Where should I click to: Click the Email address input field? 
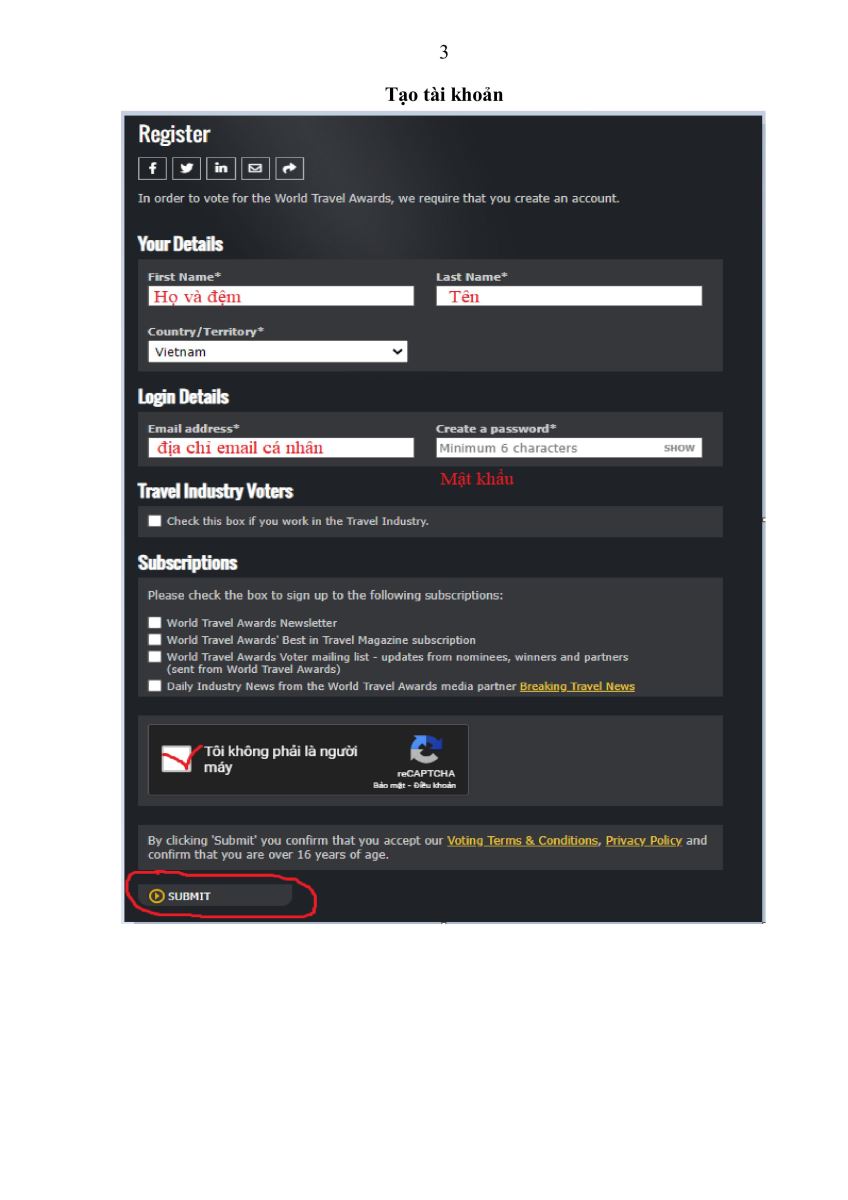click(x=281, y=448)
